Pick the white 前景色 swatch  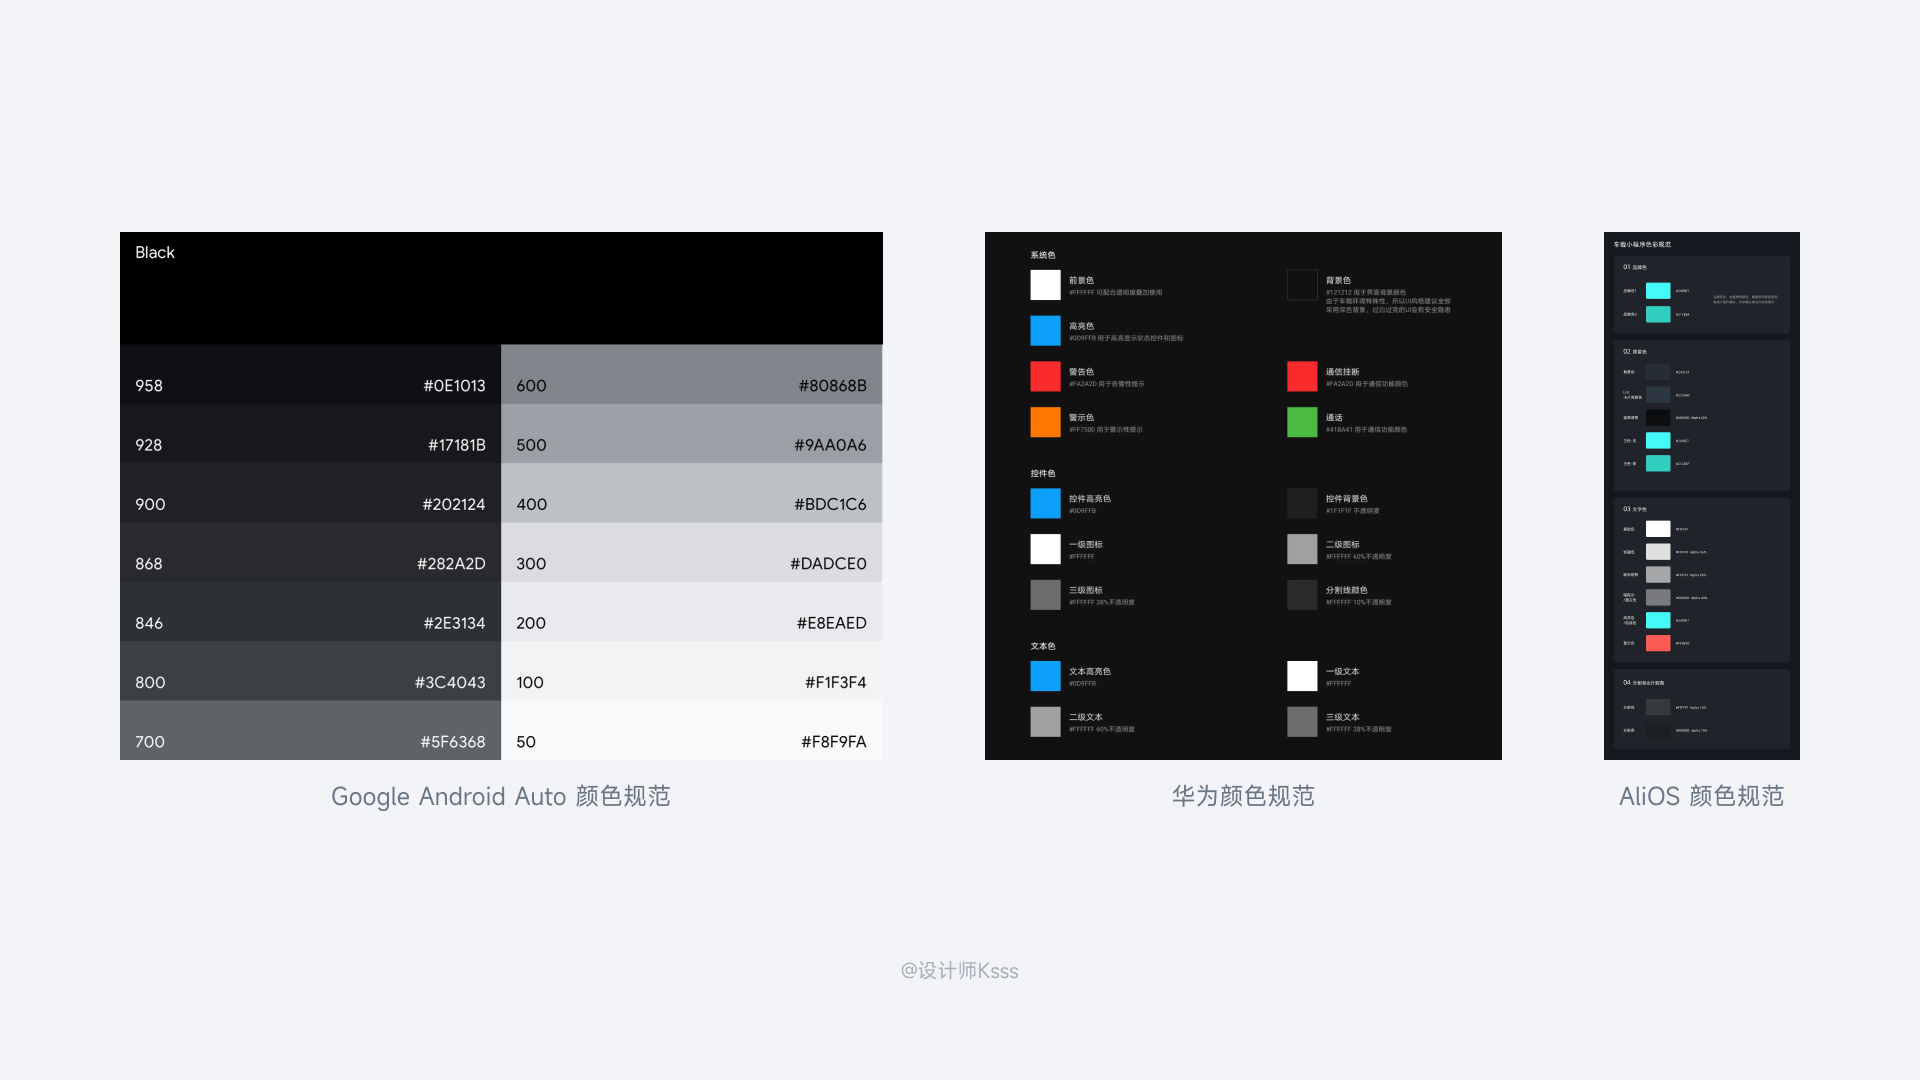pyautogui.click(x=1045, y=285)
